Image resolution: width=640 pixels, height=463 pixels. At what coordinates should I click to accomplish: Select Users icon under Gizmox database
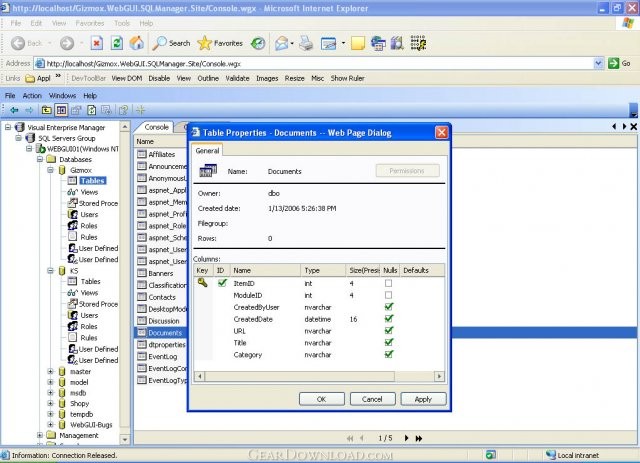click(73, 214)
